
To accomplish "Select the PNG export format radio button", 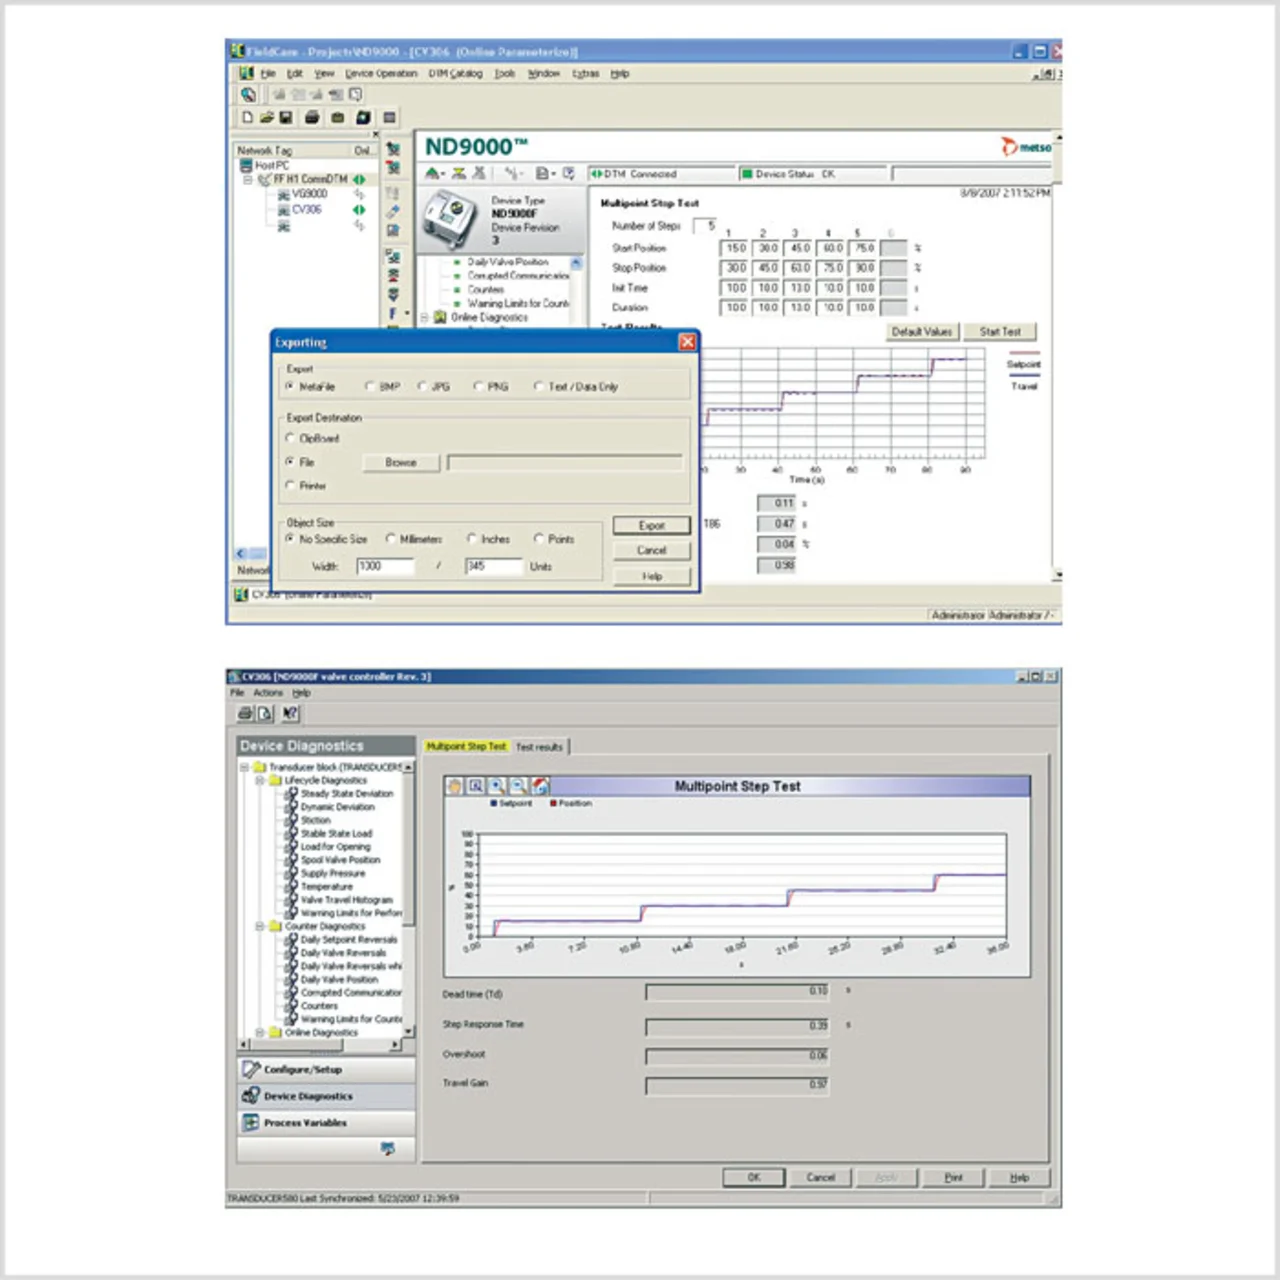I will click(478, 387).
